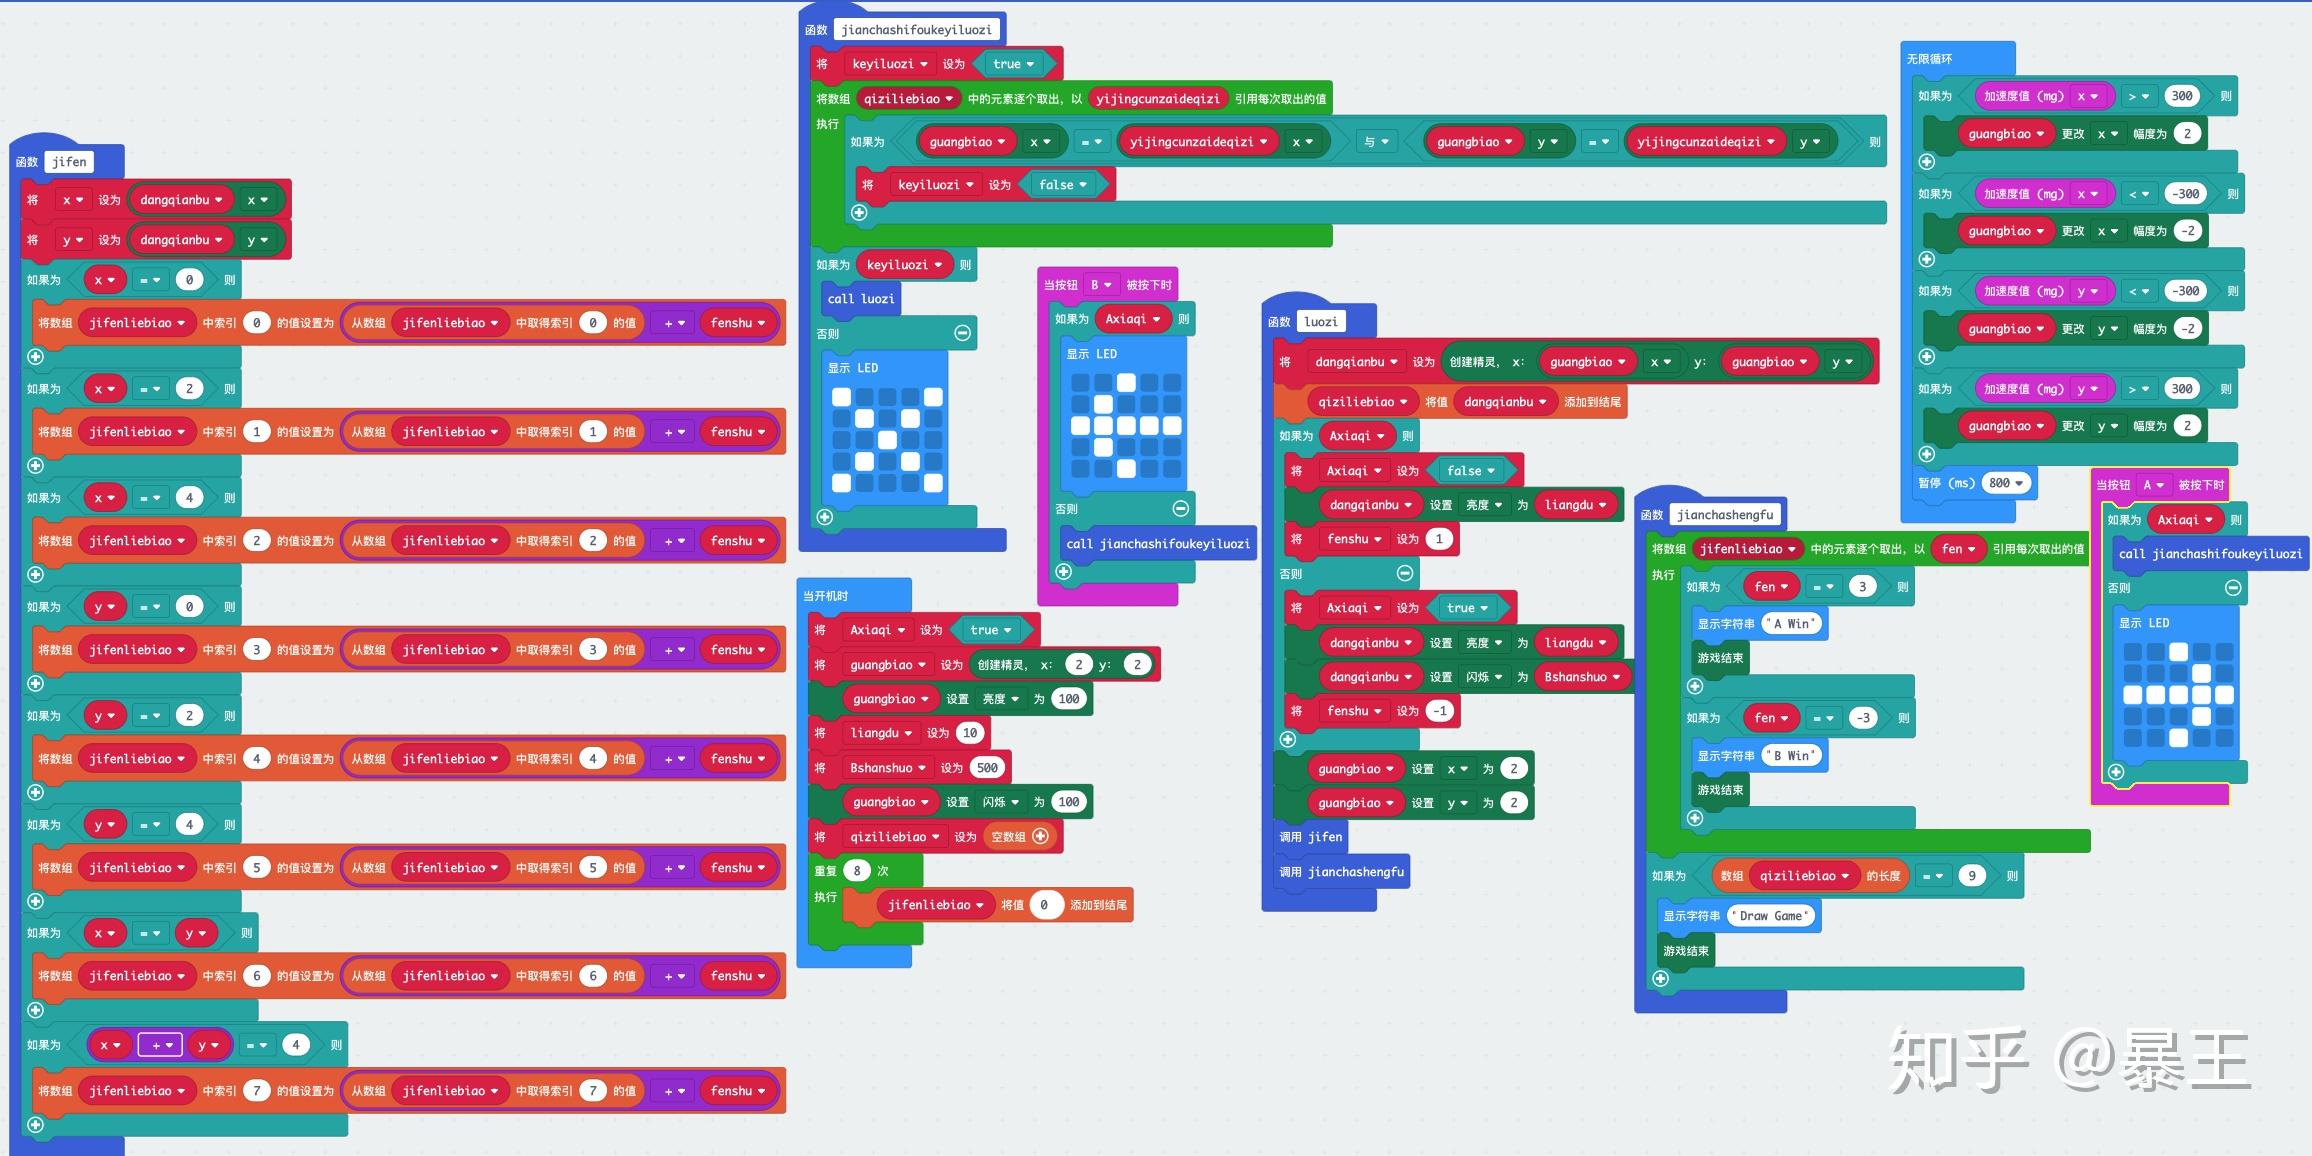Toggle top-left LED in the X pattern grid
Viewport: 2312px width, 1156px height.
pyautogui.click(x=841, y=397)
